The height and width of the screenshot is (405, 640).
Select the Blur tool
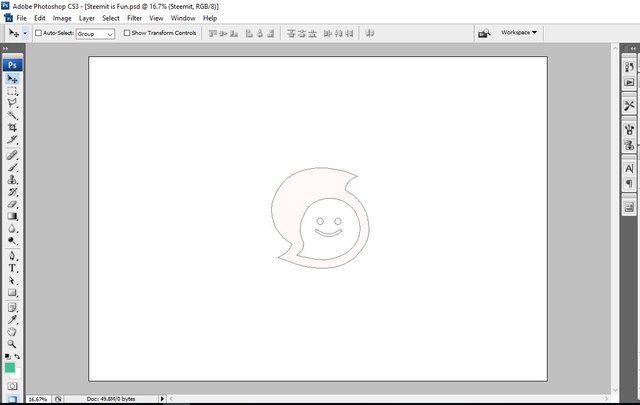(12, 229)
